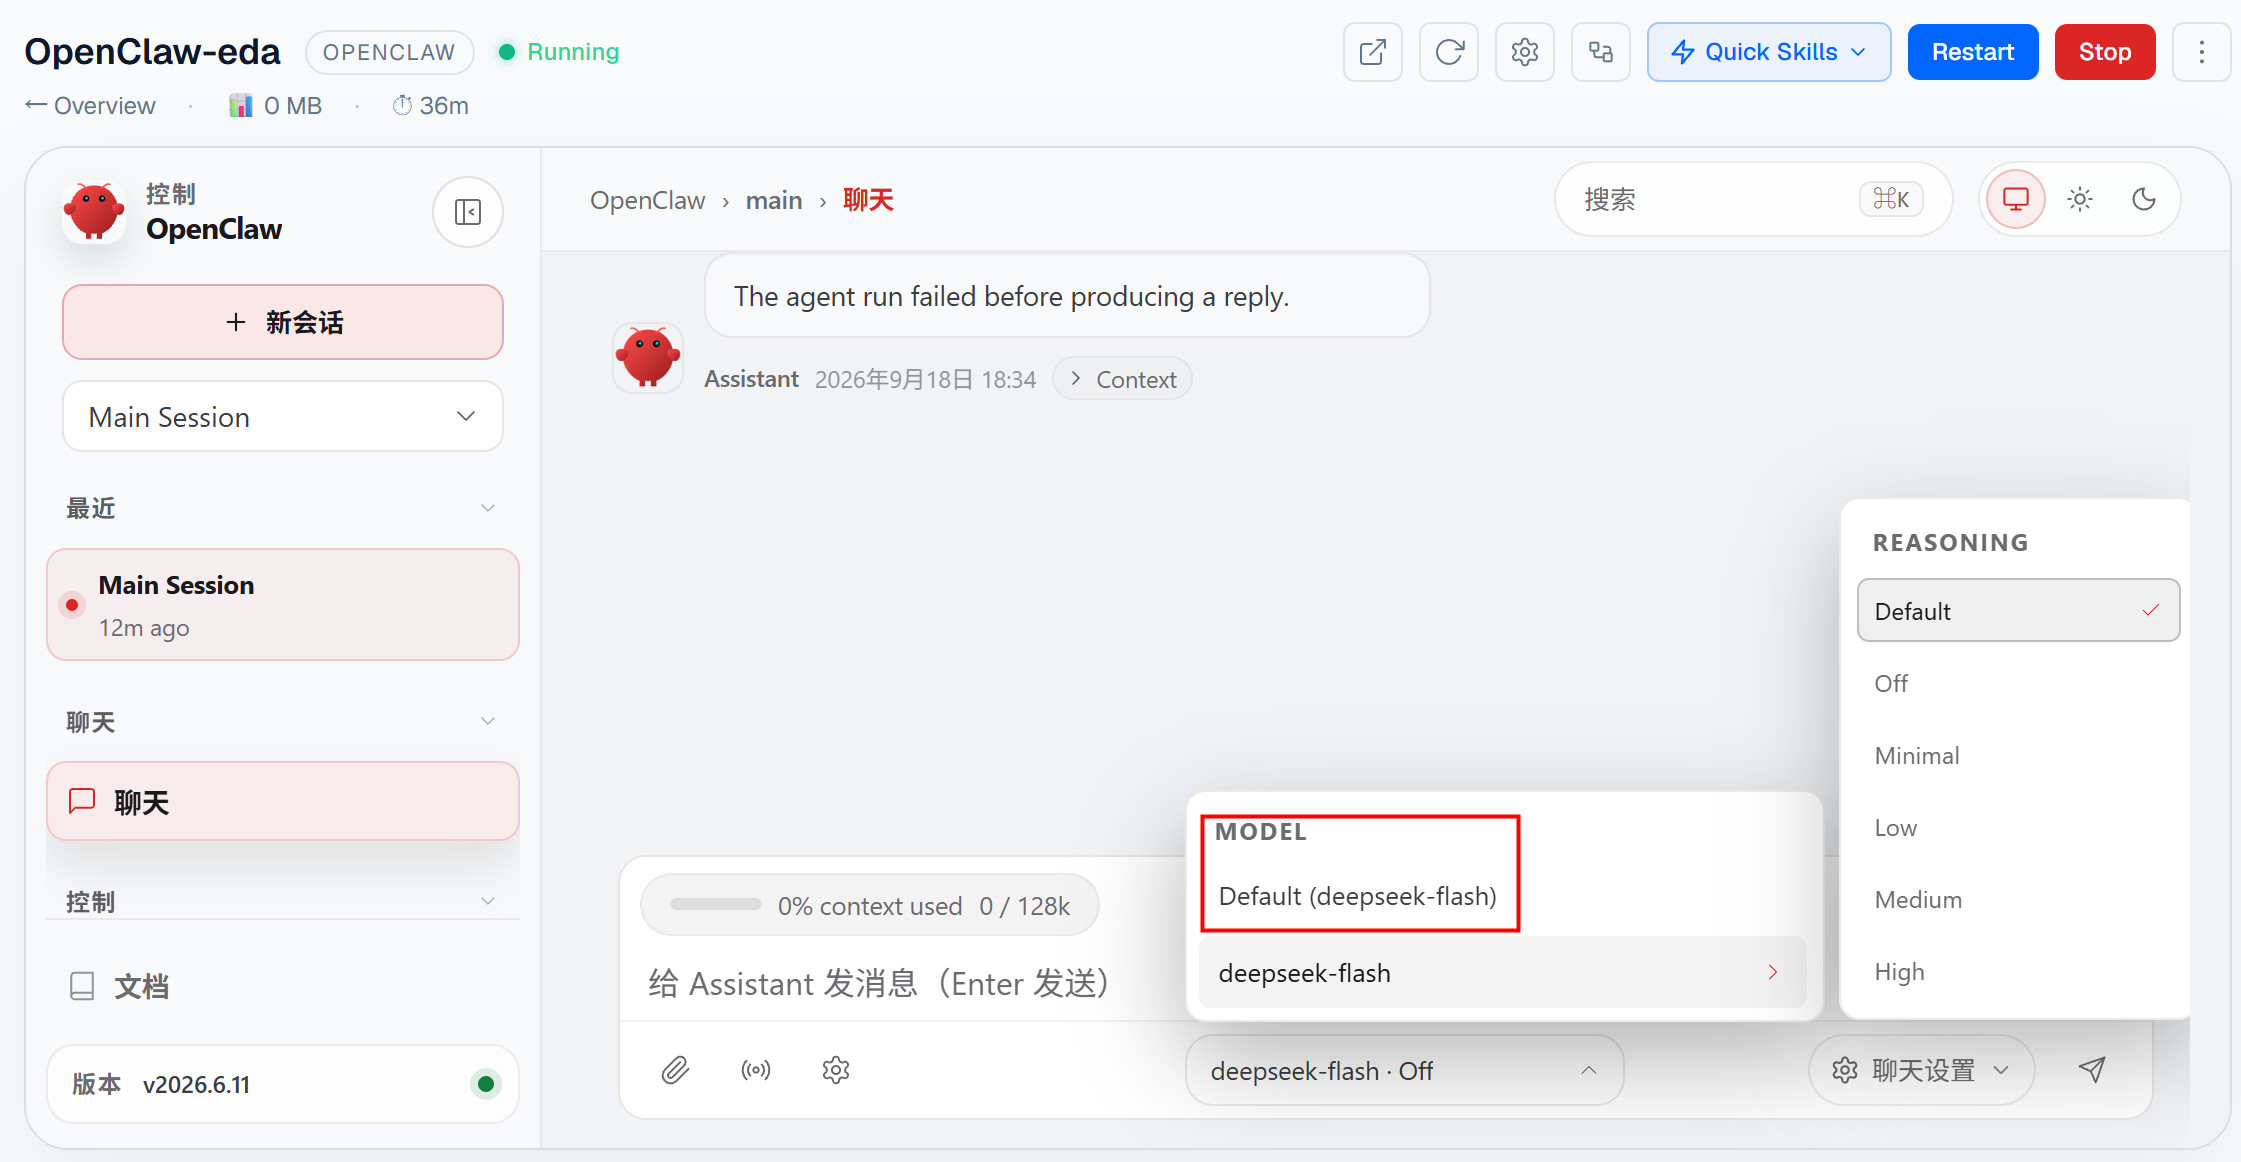Open the three-dot more options menu

pyautogui.click(x=2201, y=52)
